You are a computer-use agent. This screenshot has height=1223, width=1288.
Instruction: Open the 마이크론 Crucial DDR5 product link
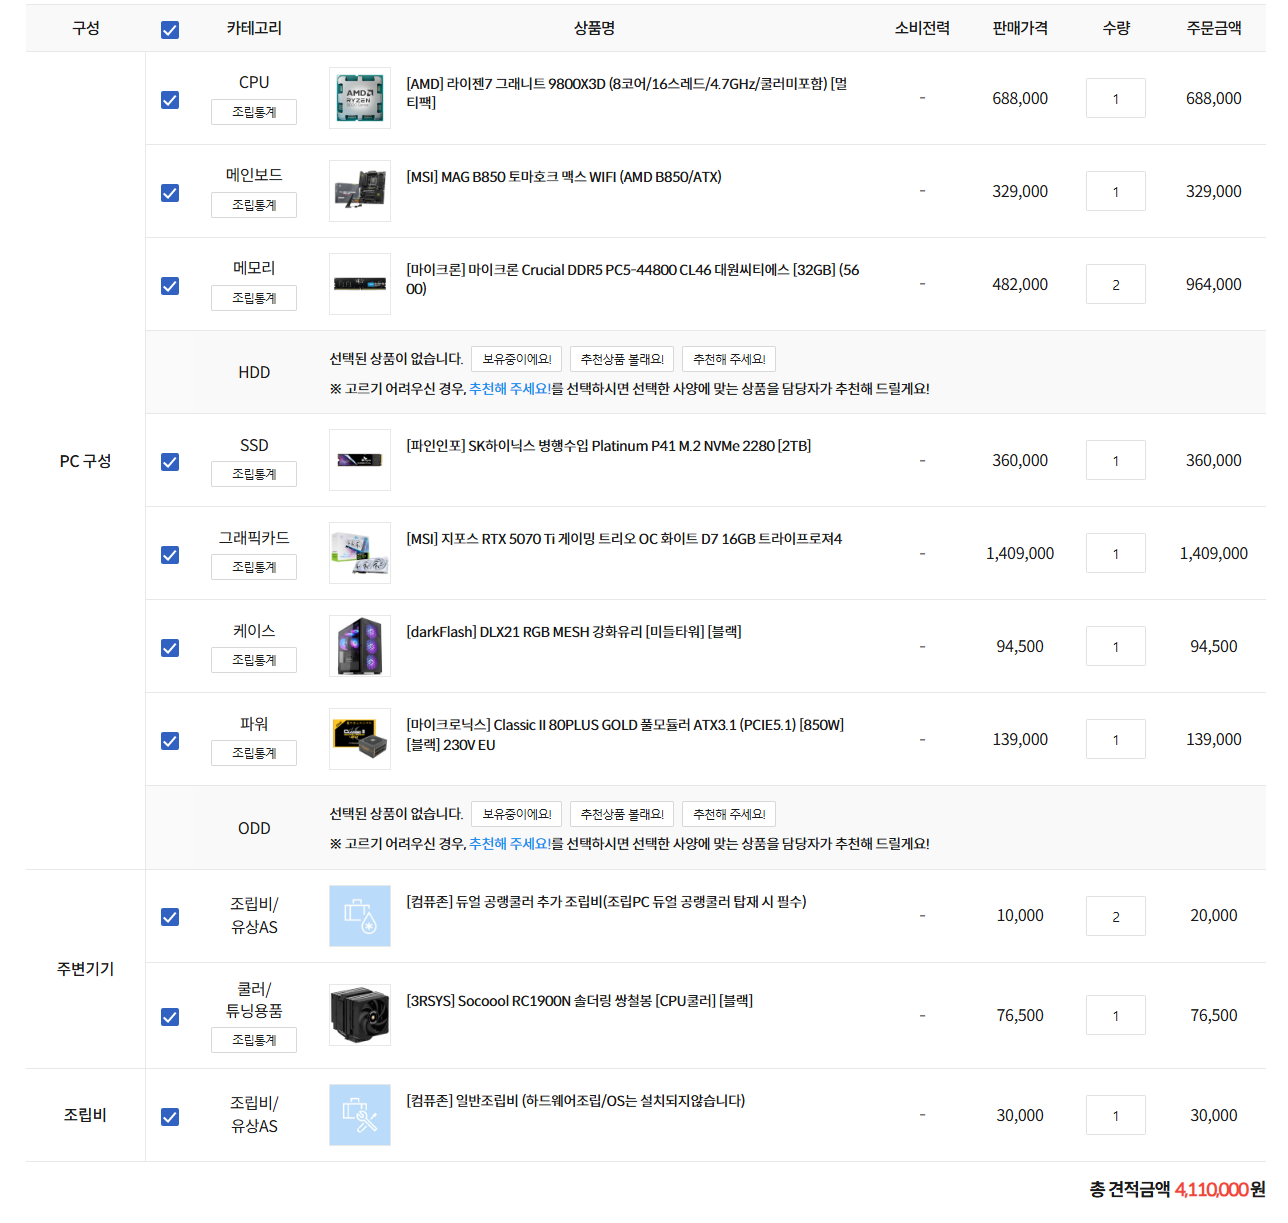633,279
